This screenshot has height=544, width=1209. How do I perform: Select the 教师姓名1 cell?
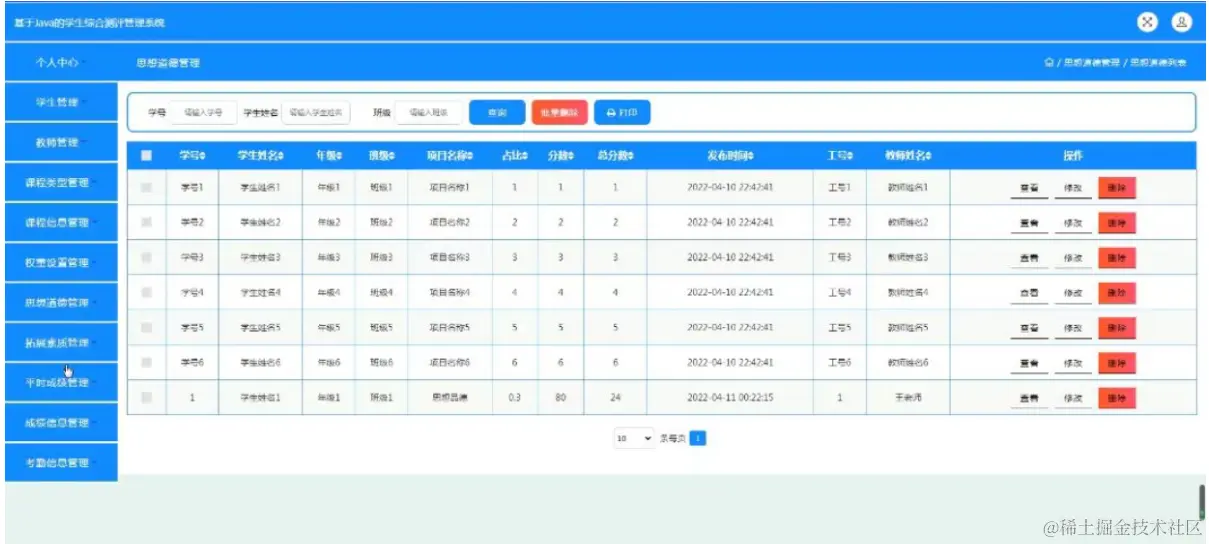[908, 188]
